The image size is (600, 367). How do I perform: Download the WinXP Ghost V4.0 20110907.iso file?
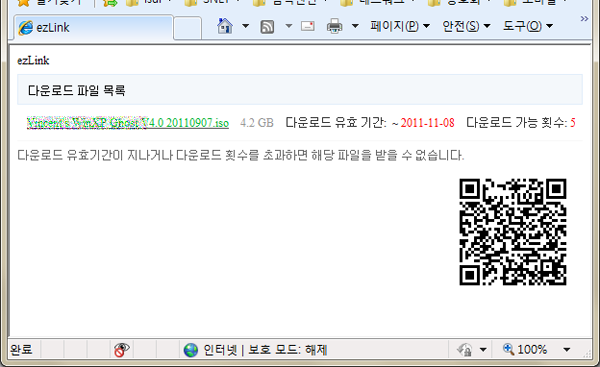click(128, 122)
